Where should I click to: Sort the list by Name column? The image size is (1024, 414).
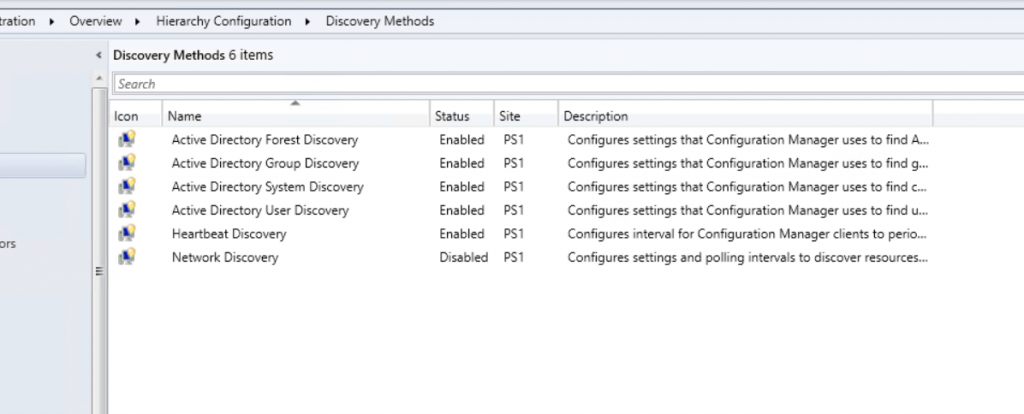(x=296, y=116)
